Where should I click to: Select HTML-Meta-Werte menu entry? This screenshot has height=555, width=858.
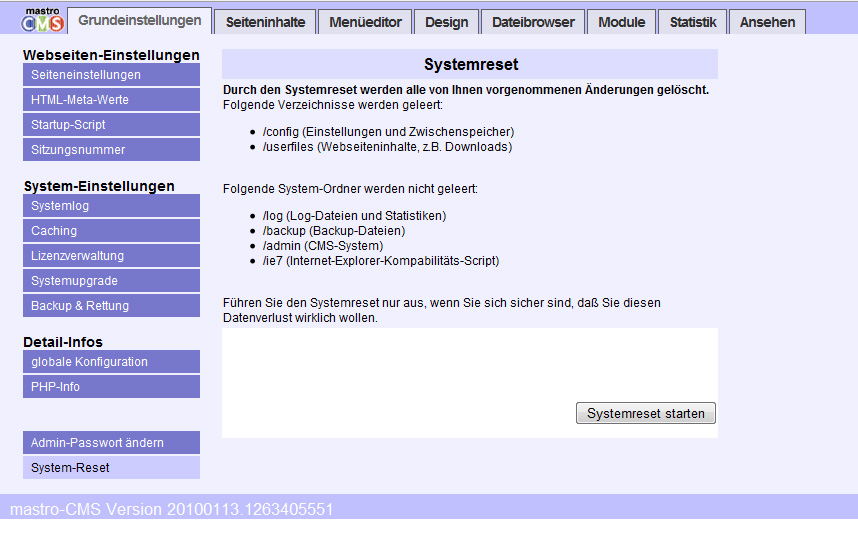point(111,100)
